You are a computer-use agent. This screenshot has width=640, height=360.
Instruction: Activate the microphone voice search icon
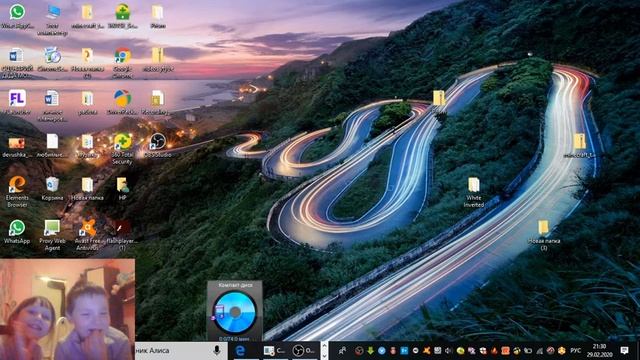pos(217,350)
